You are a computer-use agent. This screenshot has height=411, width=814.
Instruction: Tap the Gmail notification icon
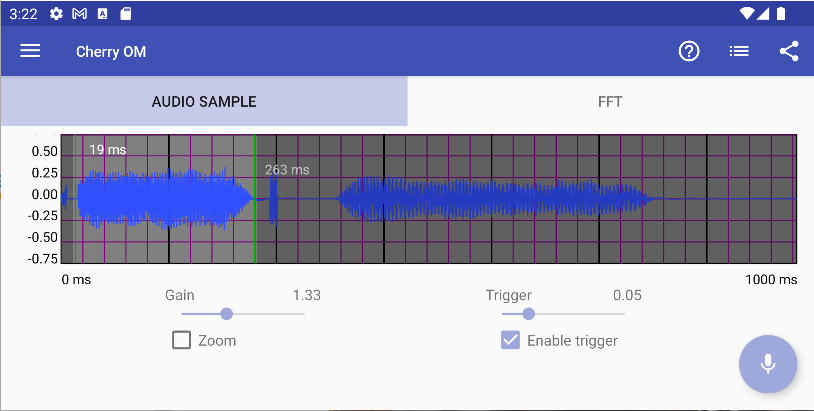(x=79, y=13)
